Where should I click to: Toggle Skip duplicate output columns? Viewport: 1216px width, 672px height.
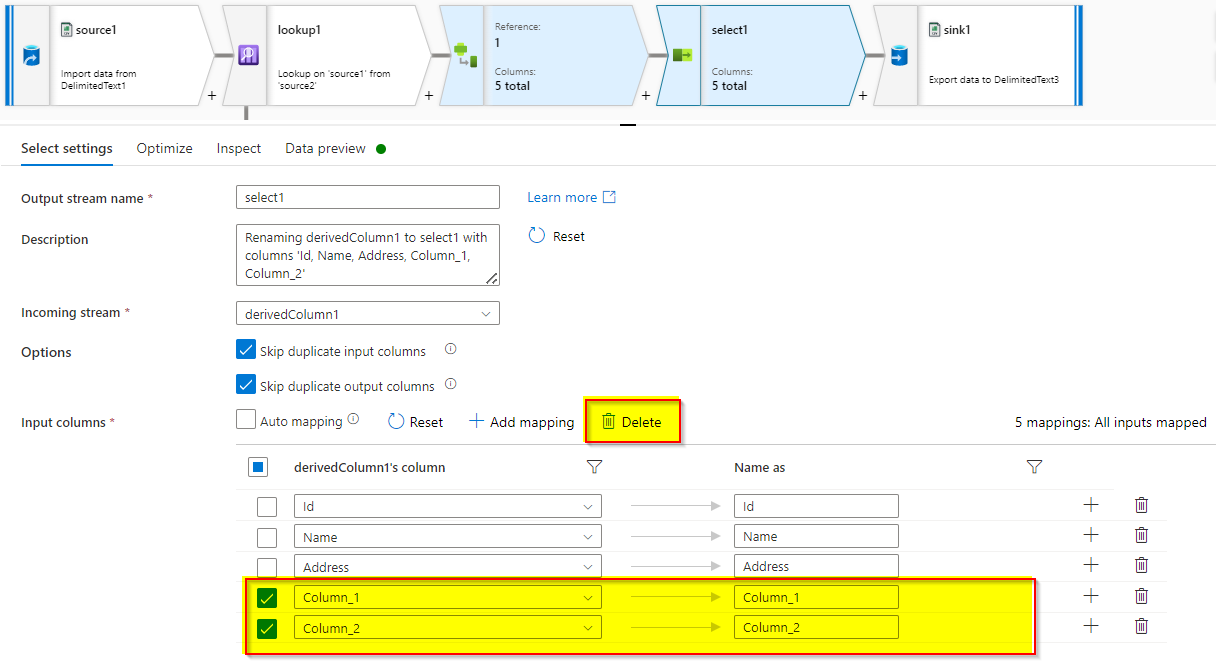click(246, 384)
